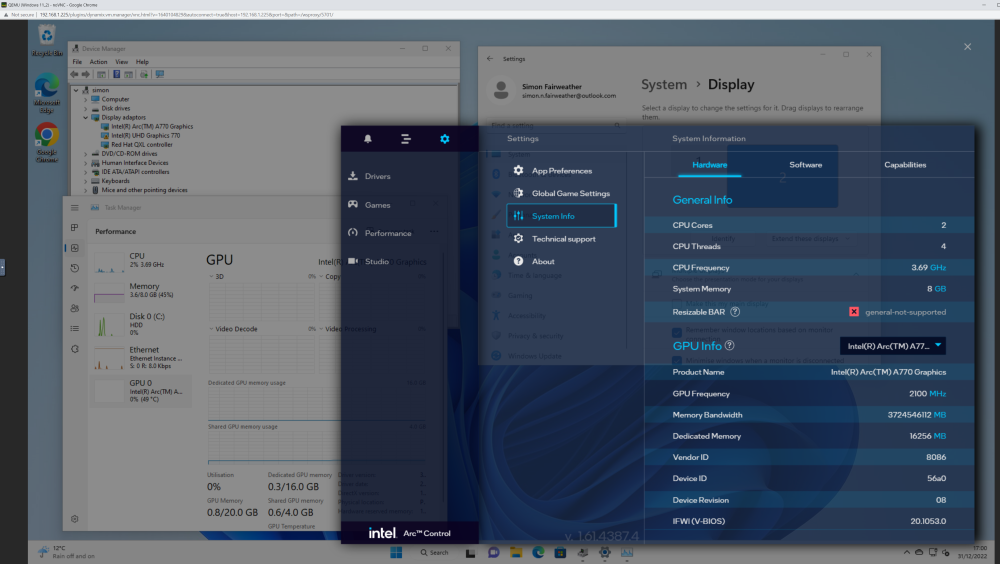
Task: Click Device Manager back arrow toolbar icon
Action: (74, 74)
